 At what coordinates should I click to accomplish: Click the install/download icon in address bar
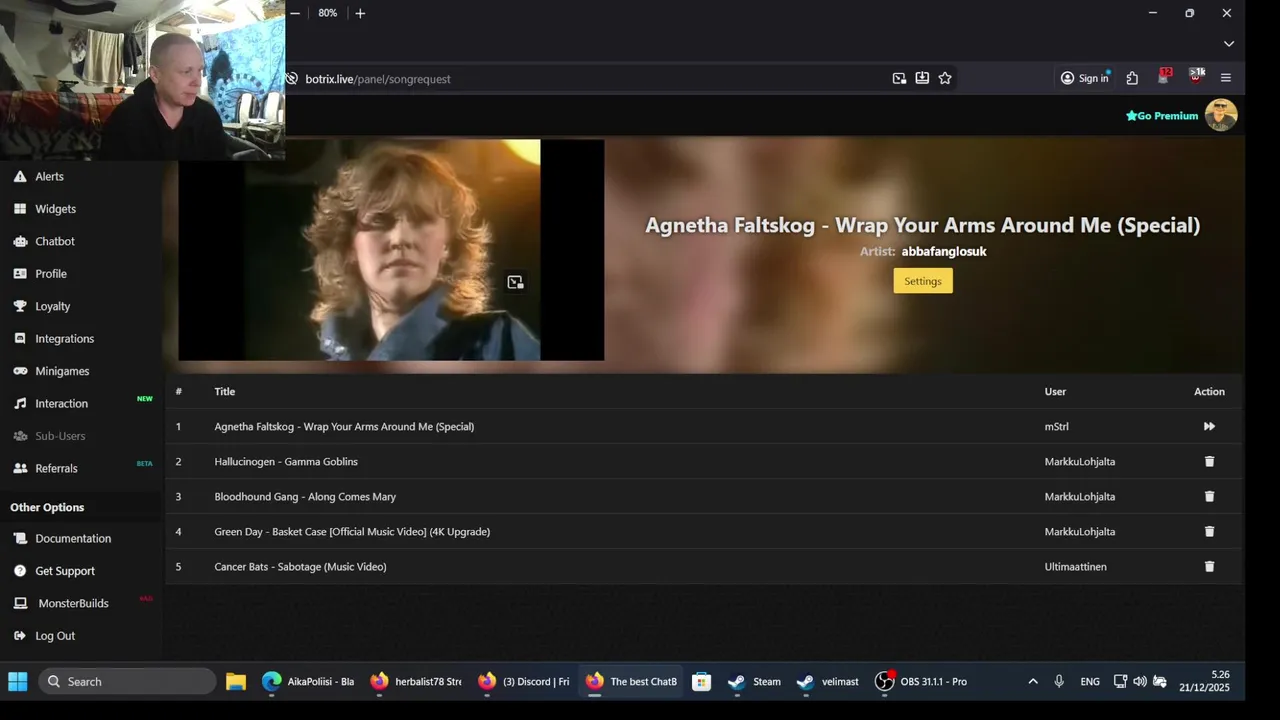click(922, 78)
